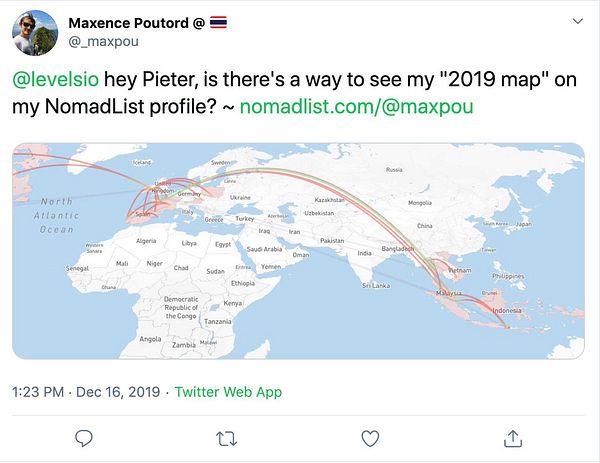Click the Democratic Republic of the Congo label
The width and height of the screenshot is (600, 463).
pos(181,307)
